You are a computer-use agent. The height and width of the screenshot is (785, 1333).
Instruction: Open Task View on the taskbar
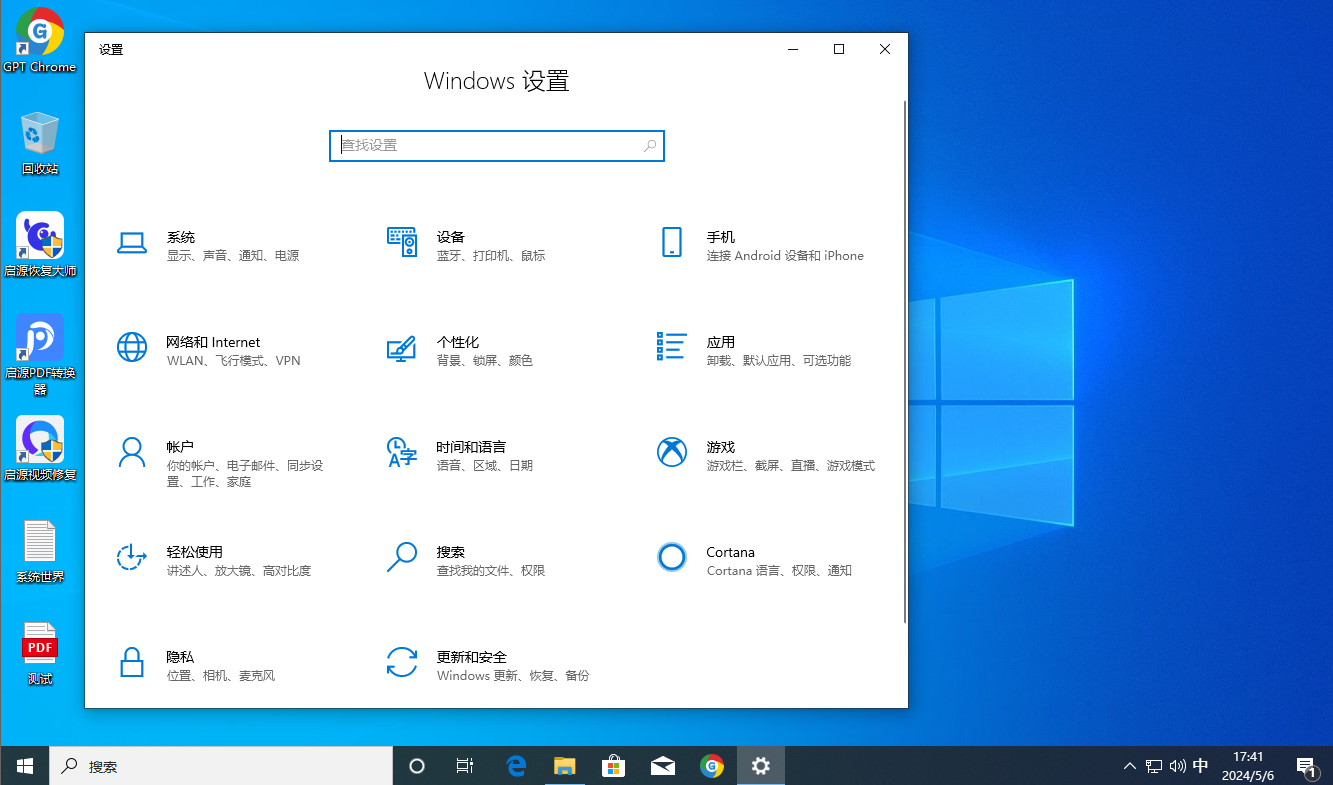tap(465, 766)
